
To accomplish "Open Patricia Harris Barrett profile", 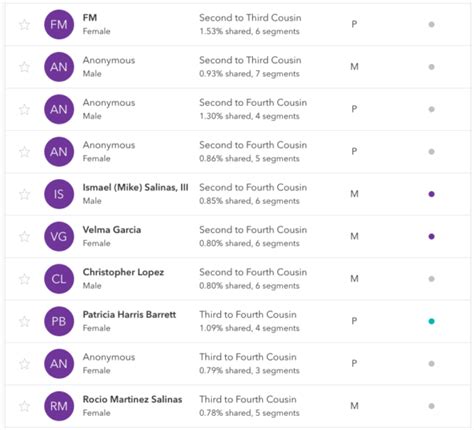I will click(129, 315).
